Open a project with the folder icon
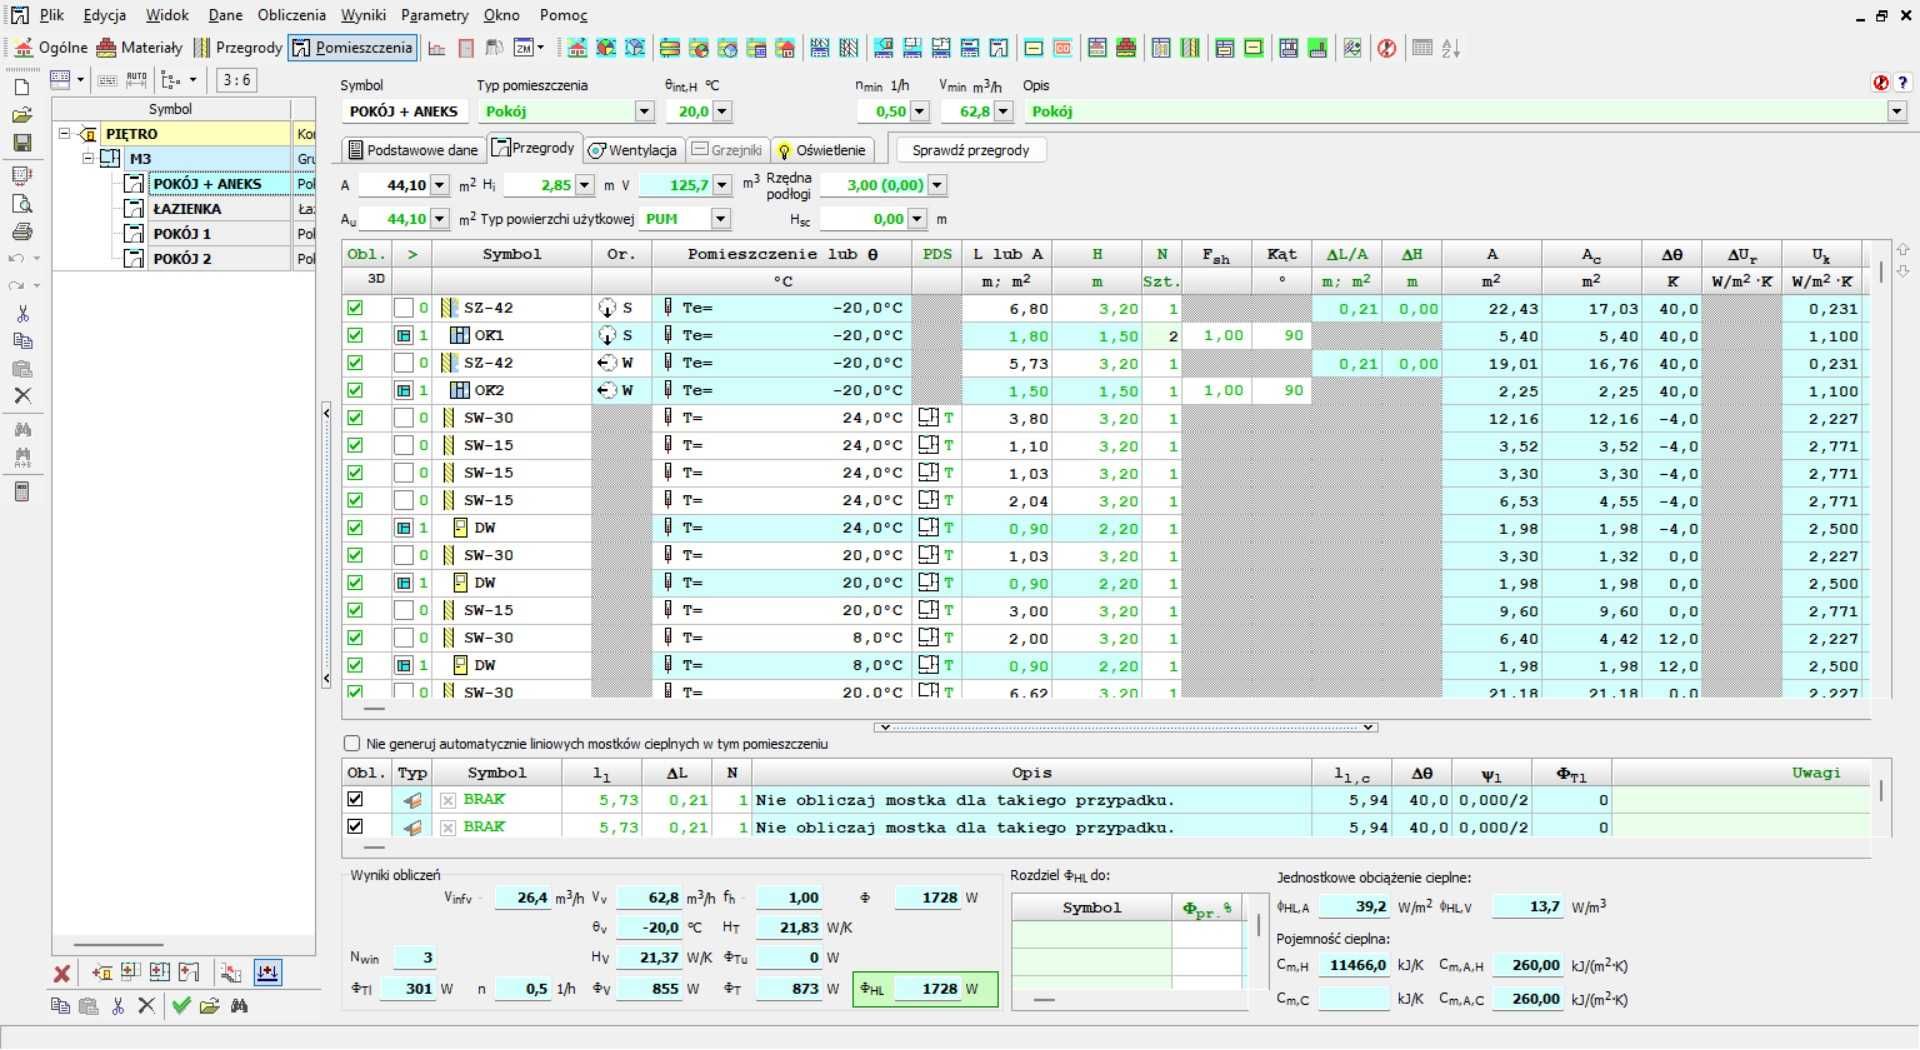The width and height of the screenshot is (1920, 1050). tap(22, 116)
